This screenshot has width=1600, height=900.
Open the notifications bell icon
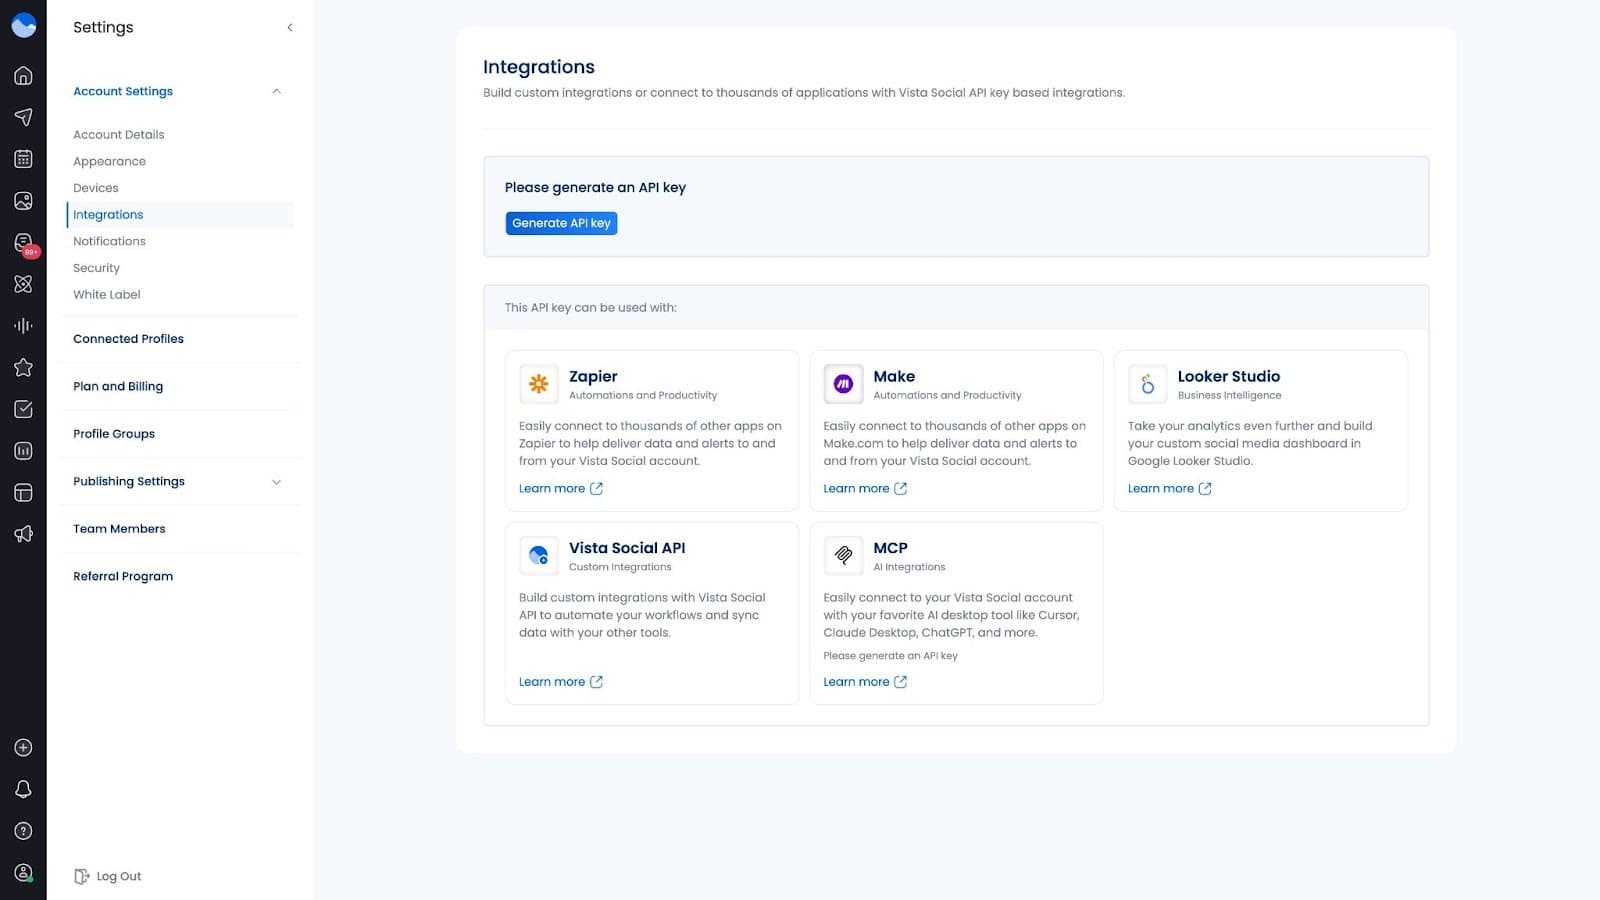[x=22, y=789]
